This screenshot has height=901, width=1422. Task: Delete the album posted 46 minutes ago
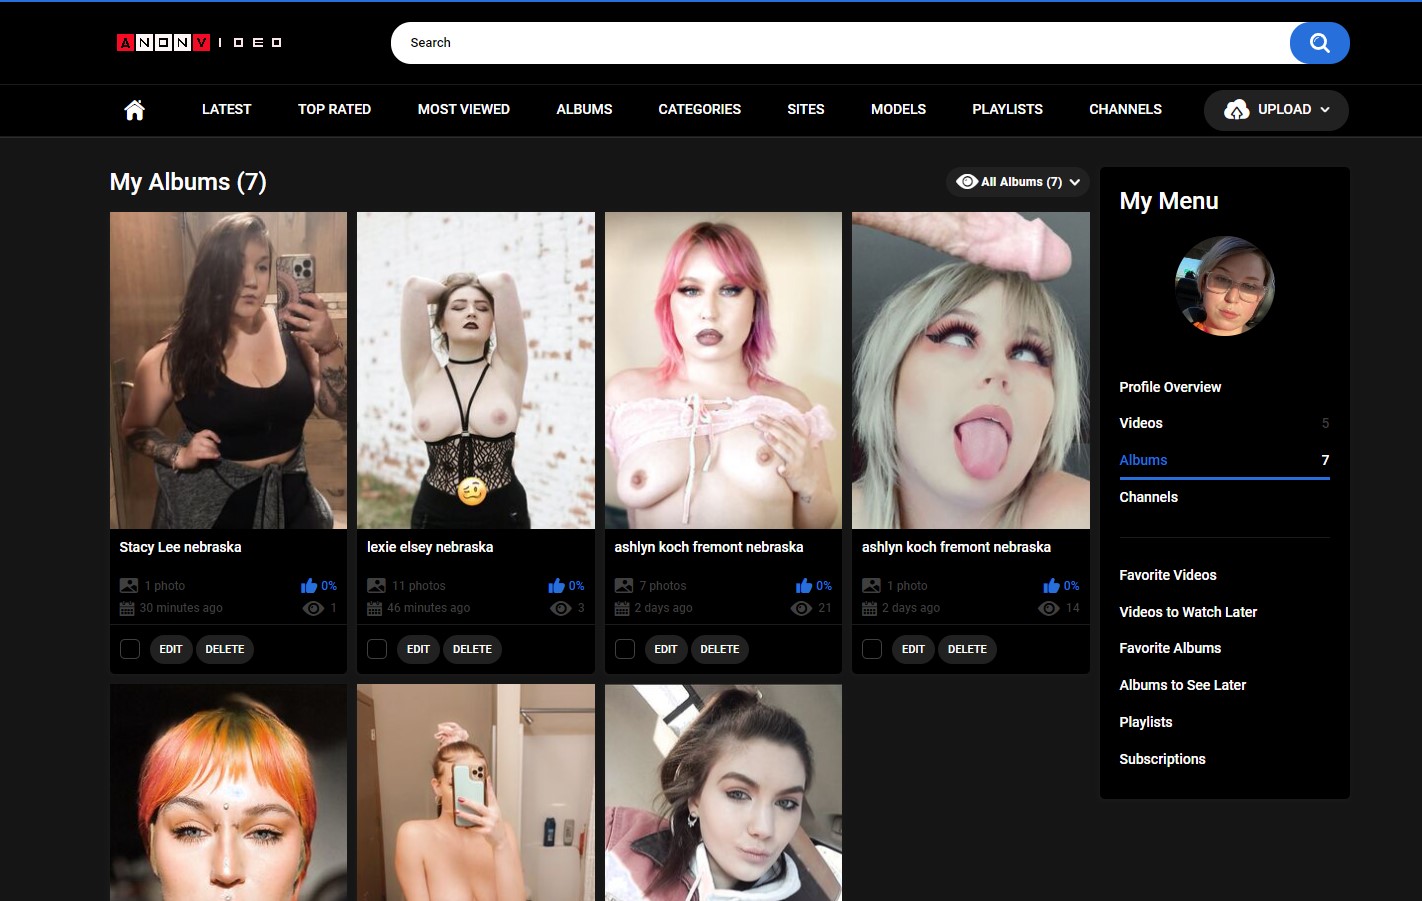[x=472, y=649]
